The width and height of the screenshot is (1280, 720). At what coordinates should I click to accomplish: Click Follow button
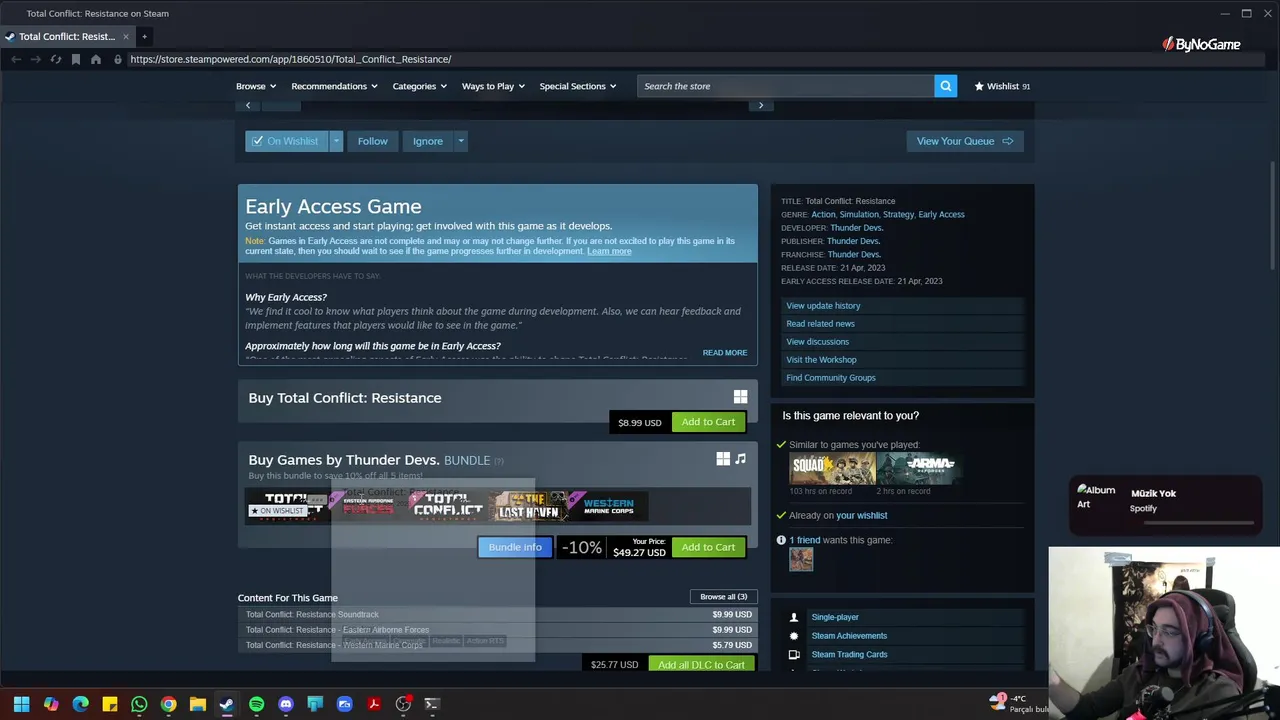pos(373,141)
